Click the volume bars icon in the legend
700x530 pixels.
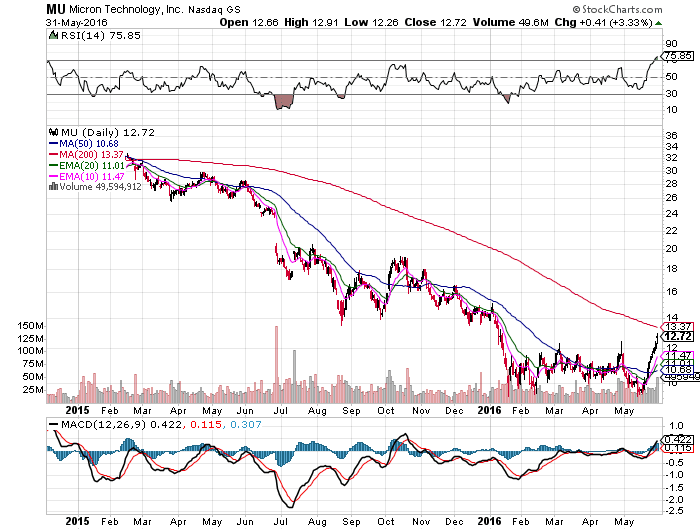point(54,187)
